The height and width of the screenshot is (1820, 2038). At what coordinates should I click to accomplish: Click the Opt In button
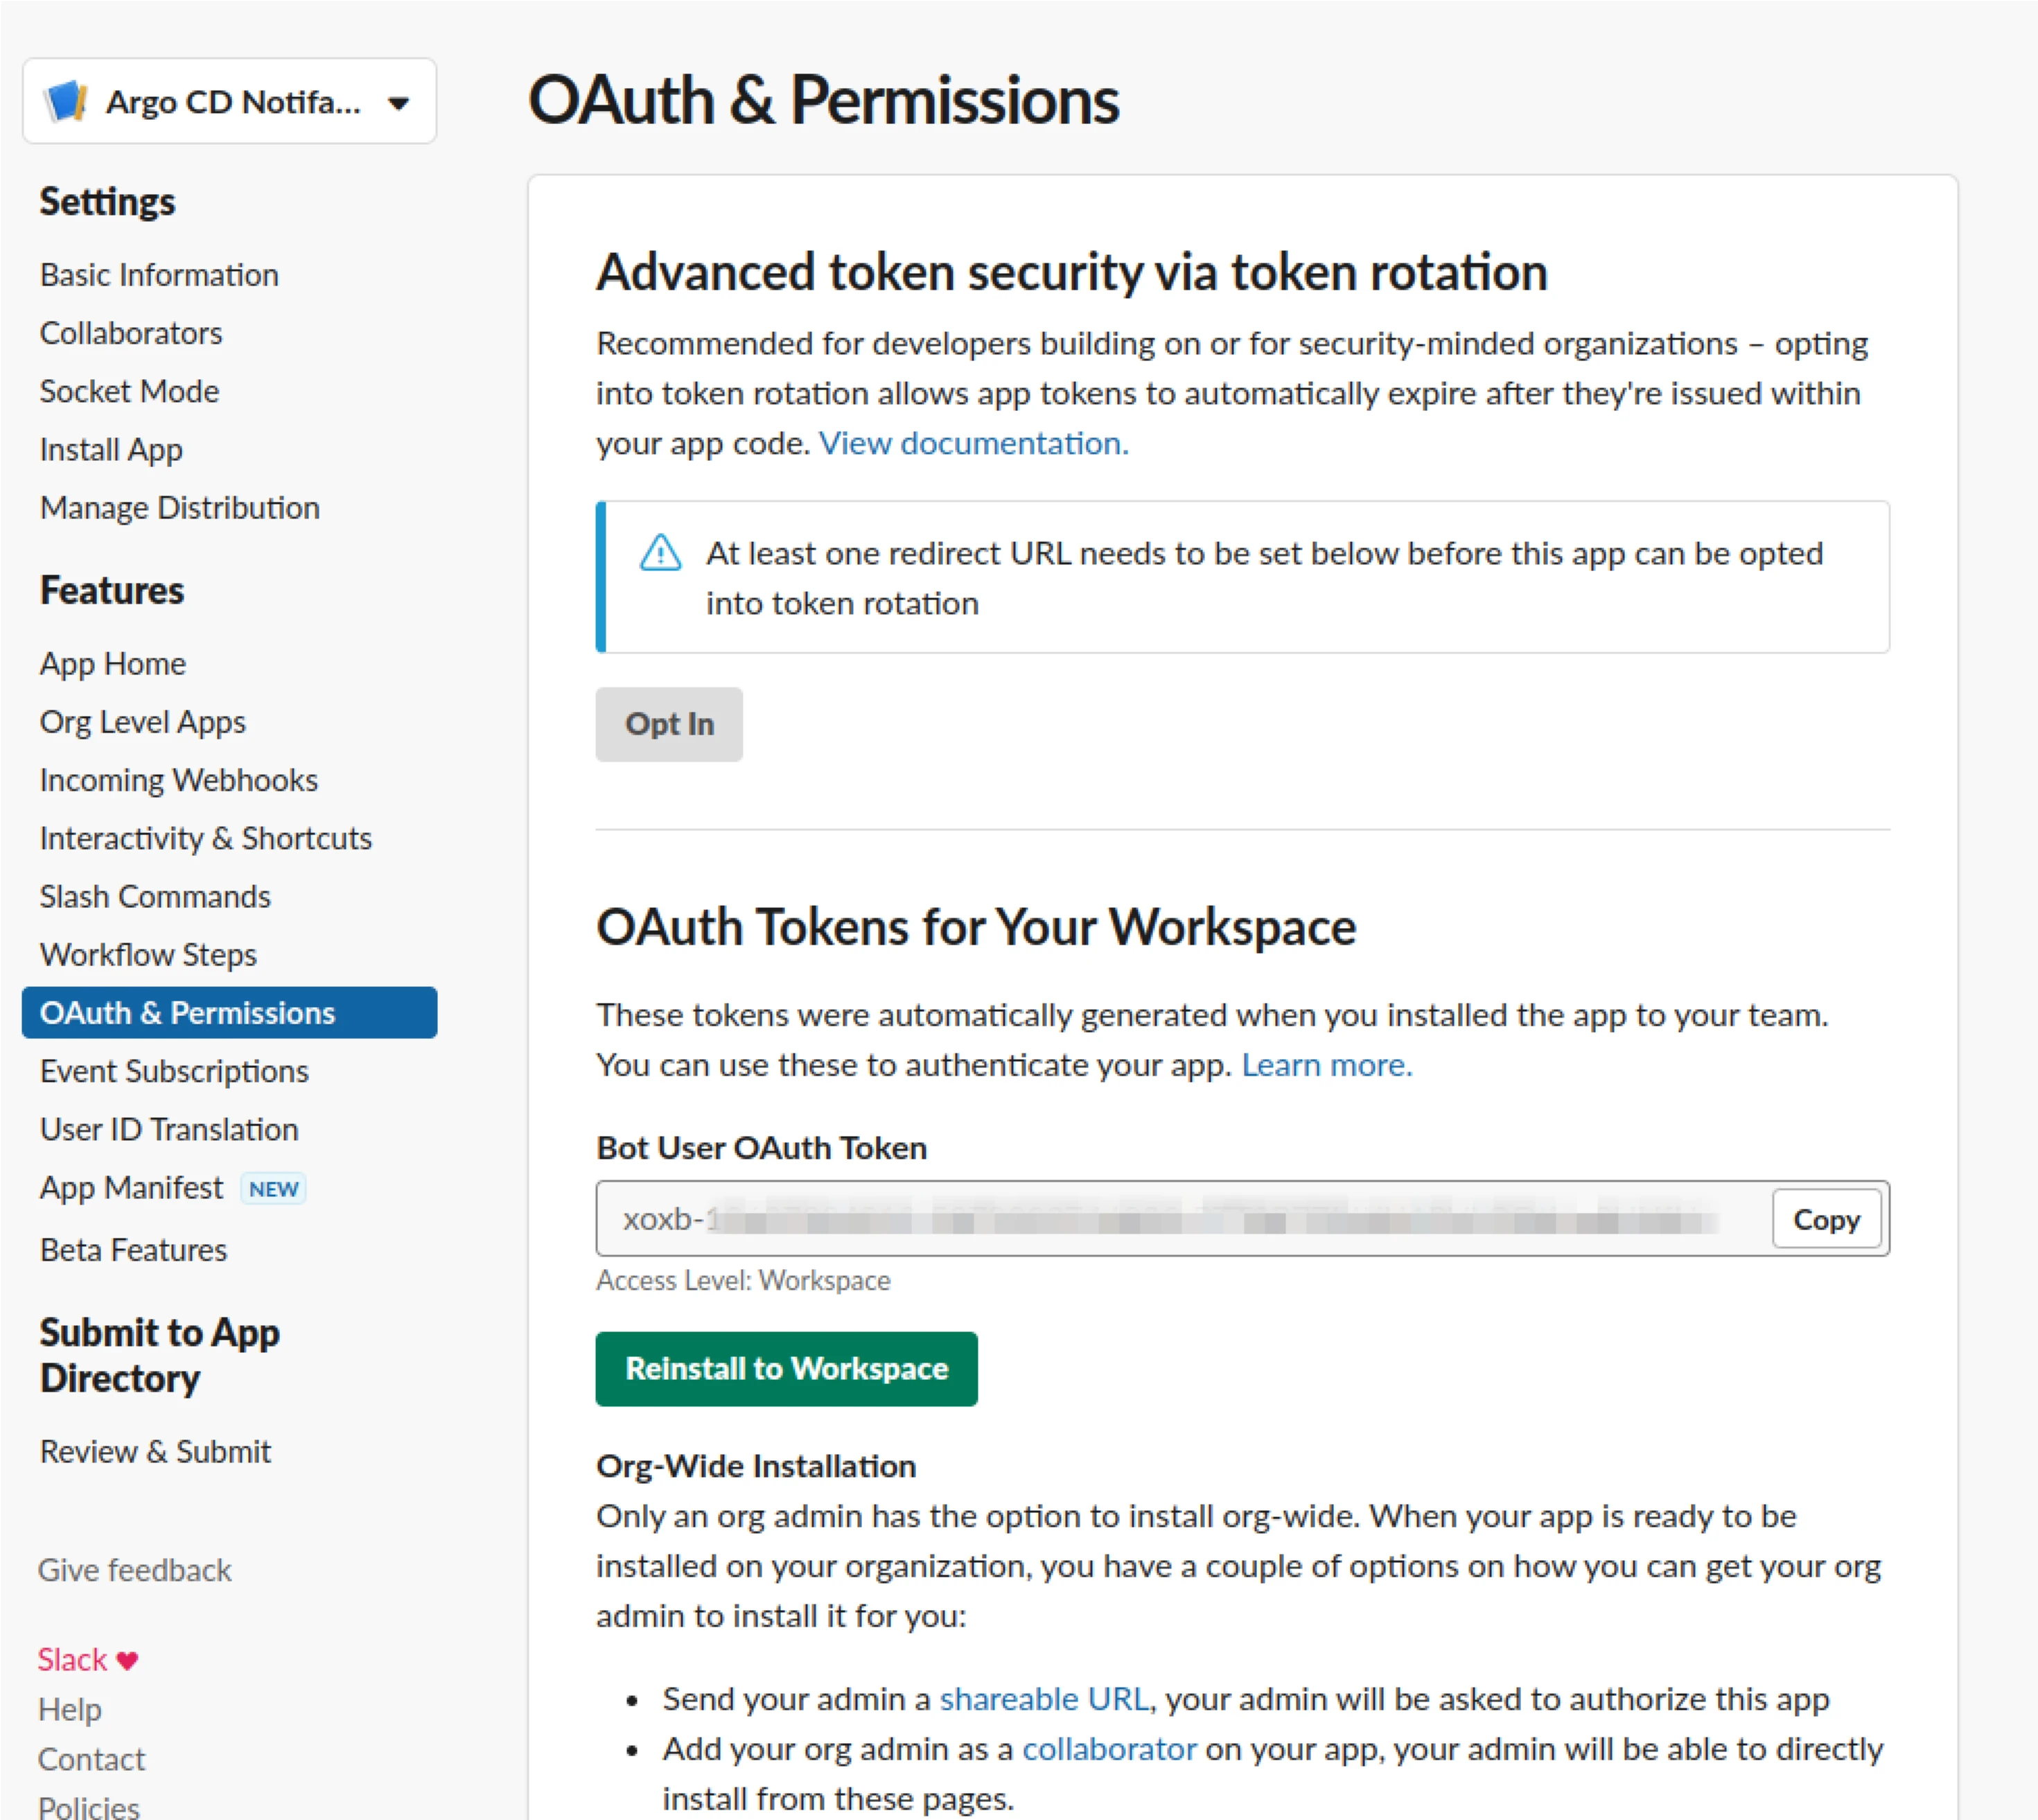point(669,724)
